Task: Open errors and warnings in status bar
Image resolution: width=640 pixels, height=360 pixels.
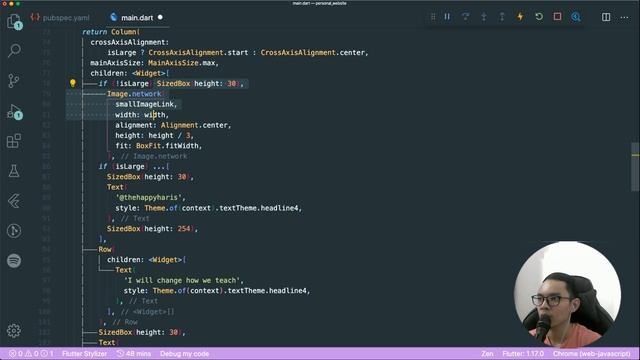Action: [x=31, y=354]
